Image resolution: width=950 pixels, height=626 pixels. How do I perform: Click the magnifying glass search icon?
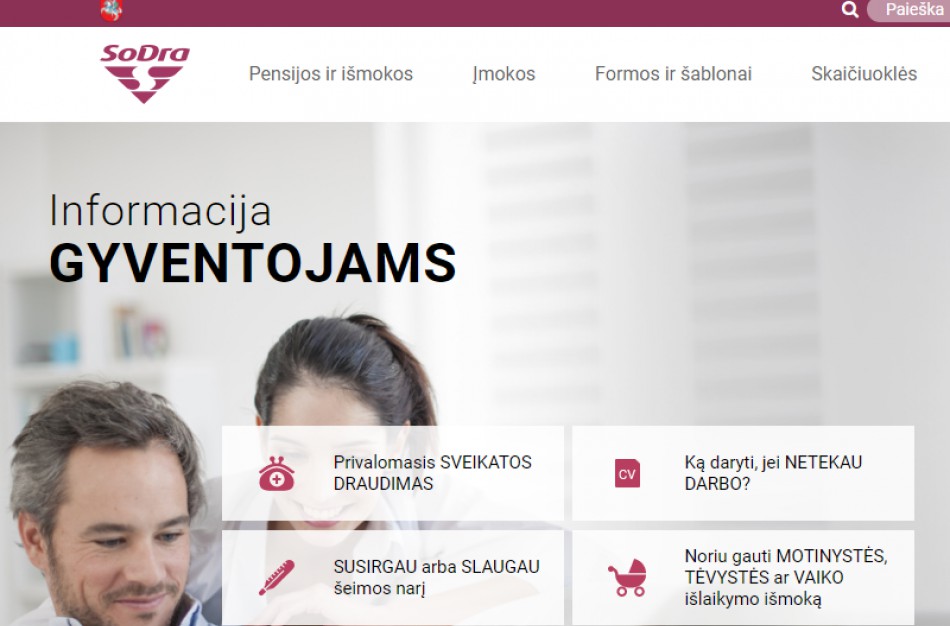point(850,10)
